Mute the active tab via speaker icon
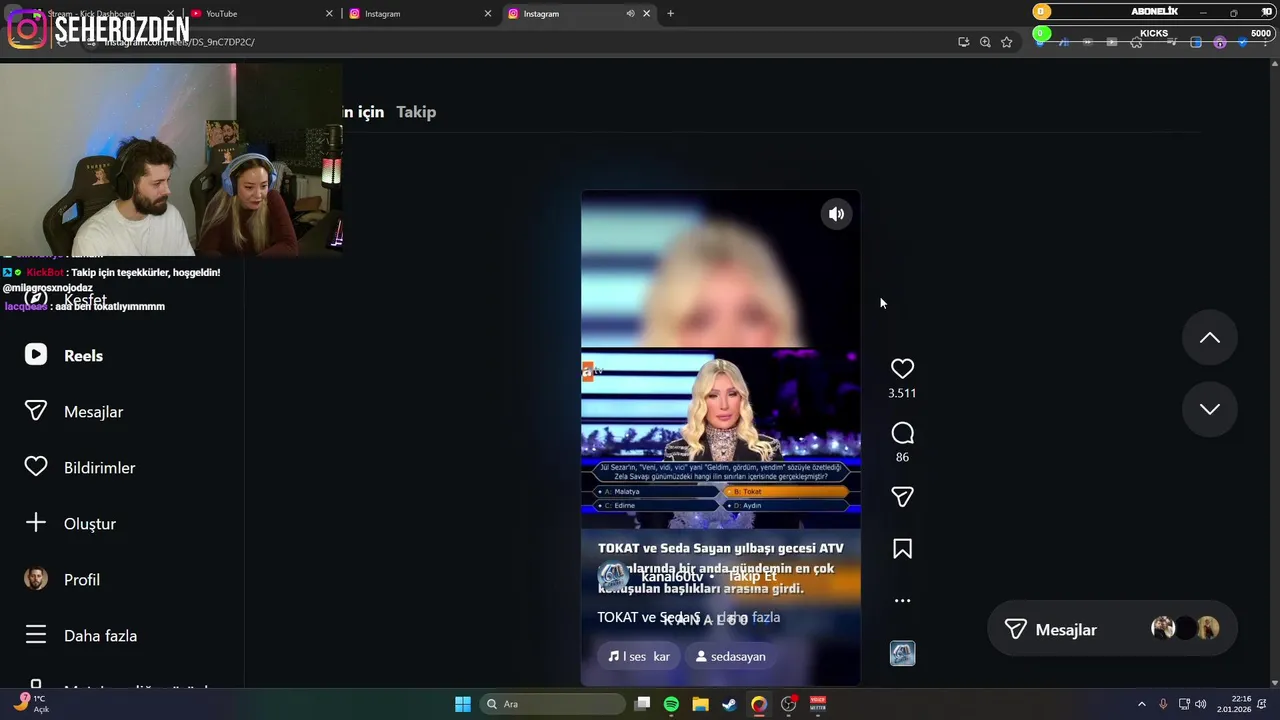This screenshot has height=720, width=1280. coord(630,14)
